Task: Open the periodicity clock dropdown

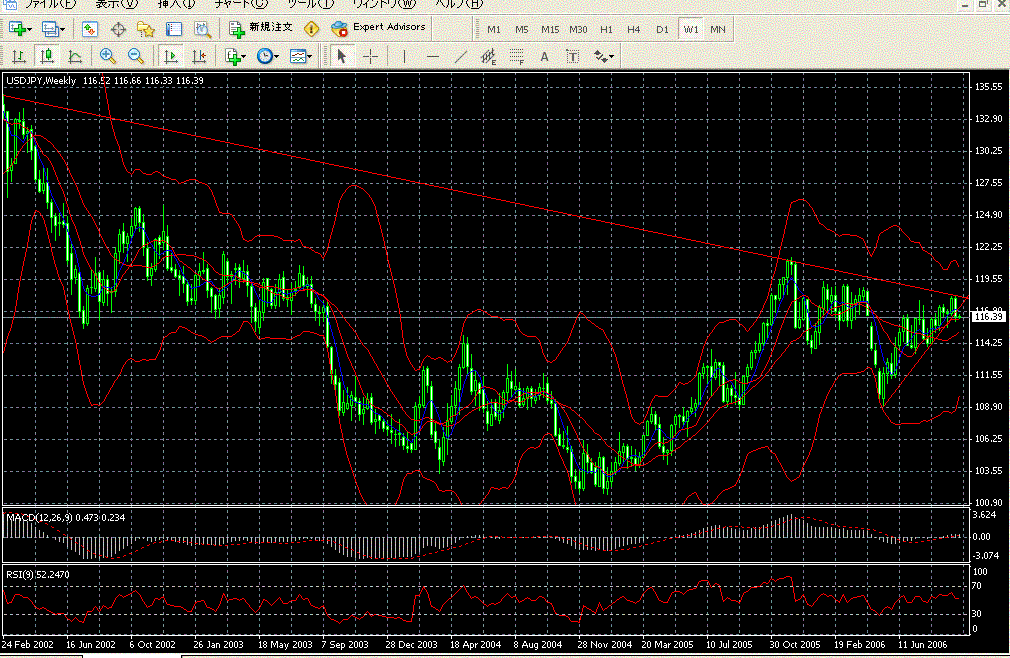Action: pos(268,57)
